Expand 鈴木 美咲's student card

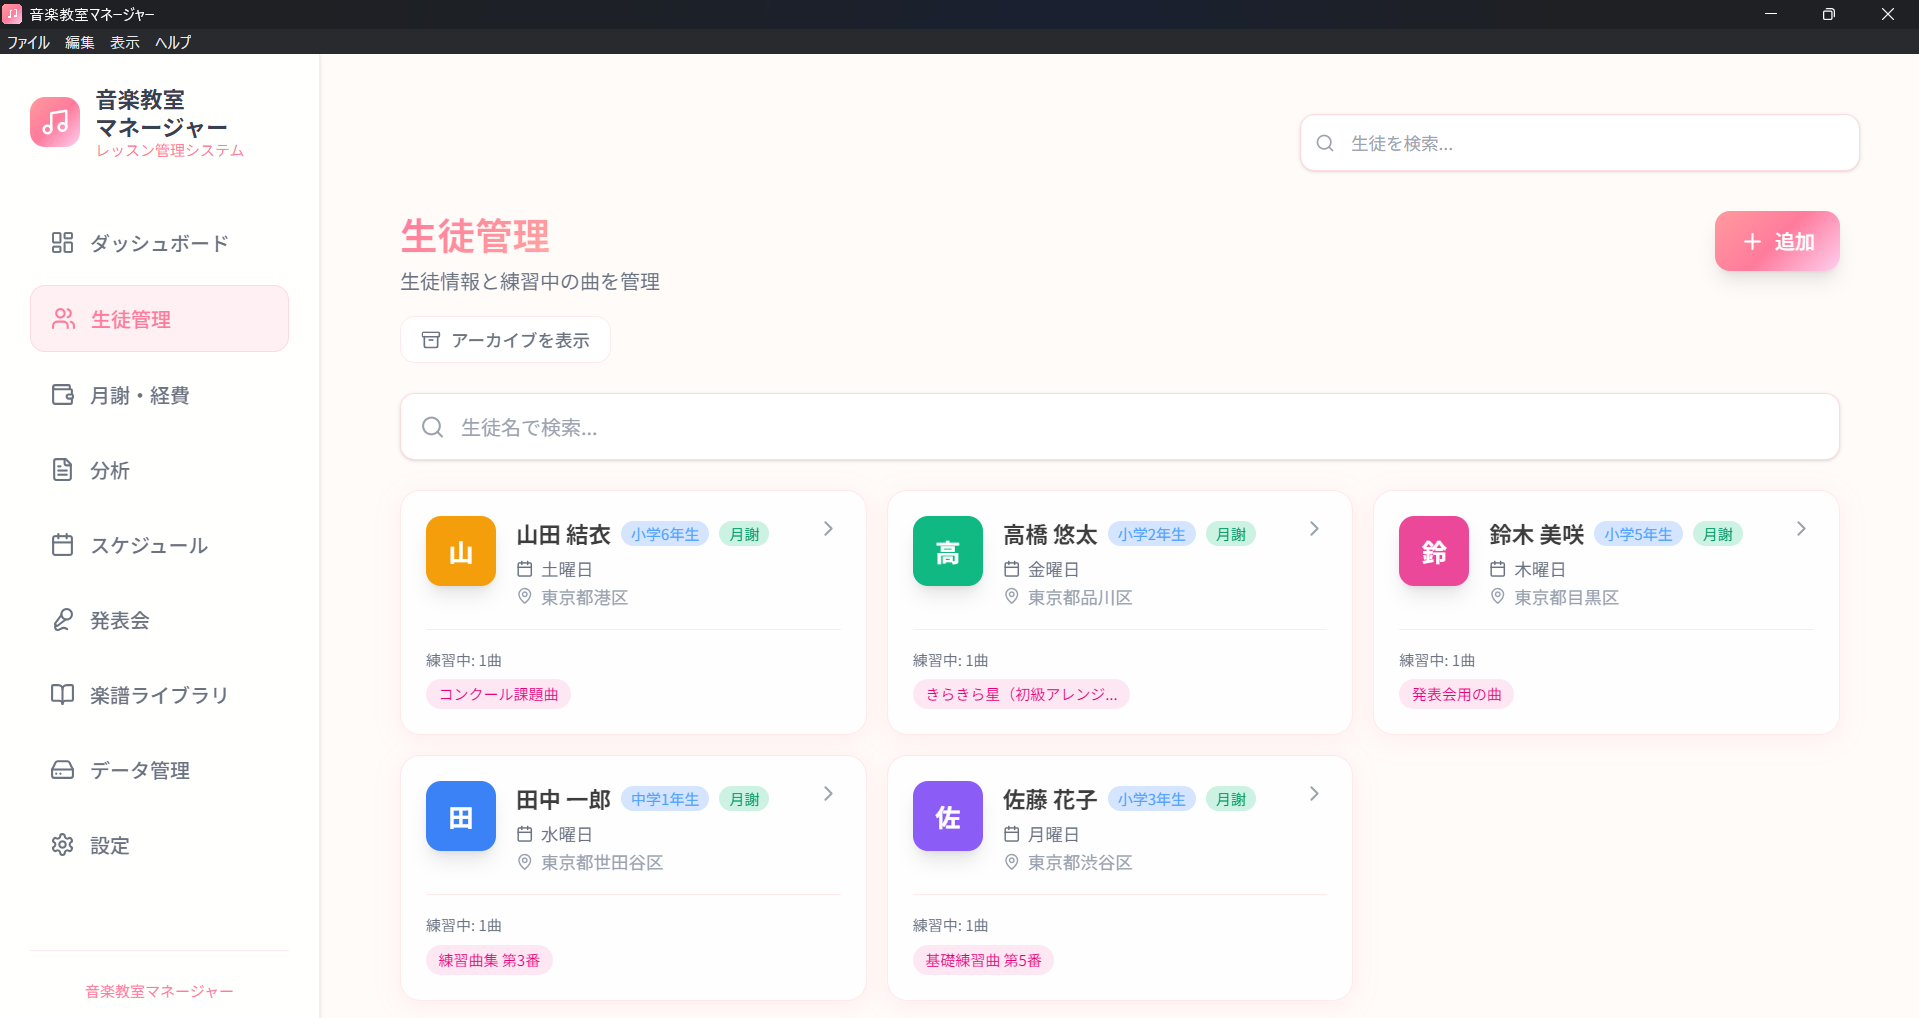pos(1800,529)
